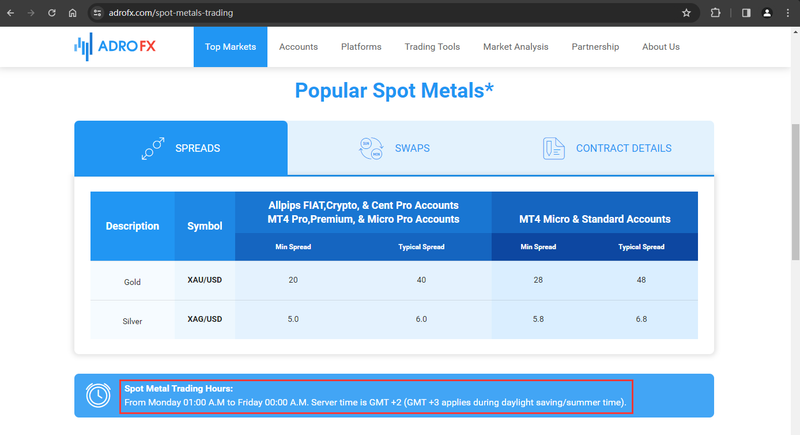Click Gold min spread value 20
The image size is (800, 435).
coord(293,280)
